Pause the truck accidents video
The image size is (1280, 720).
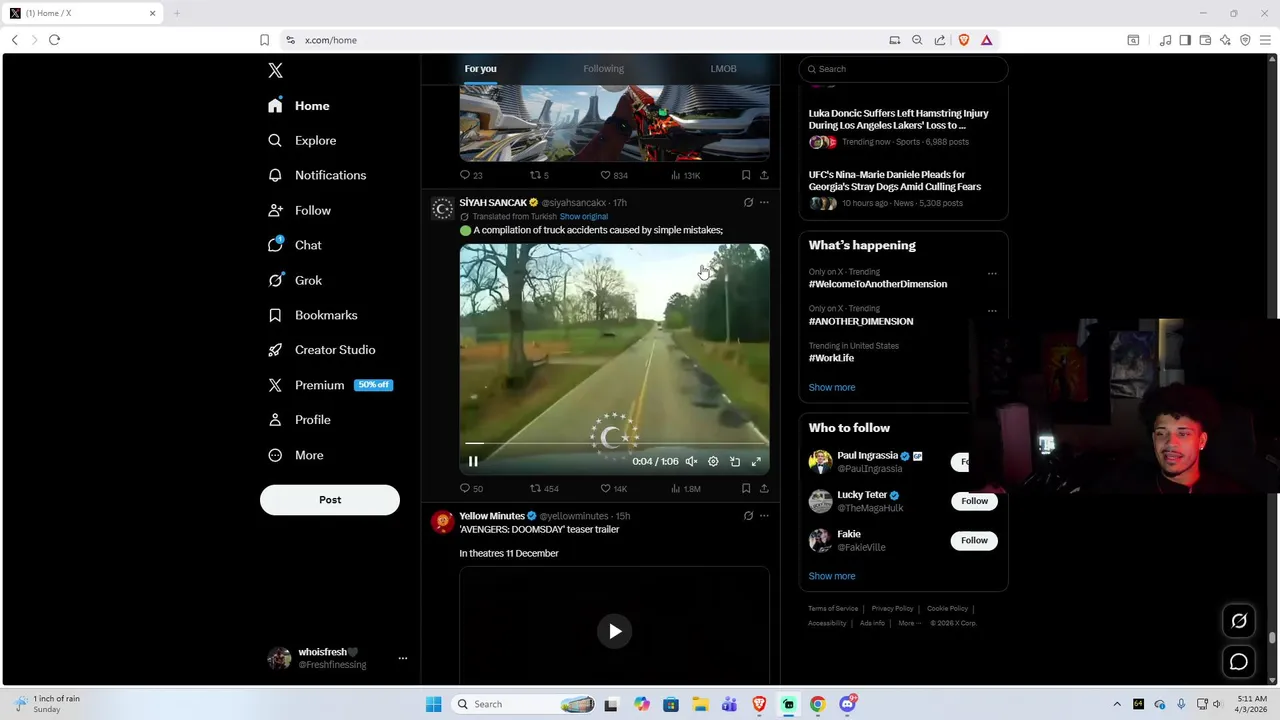pyautogui.click(x=473, y=461)
